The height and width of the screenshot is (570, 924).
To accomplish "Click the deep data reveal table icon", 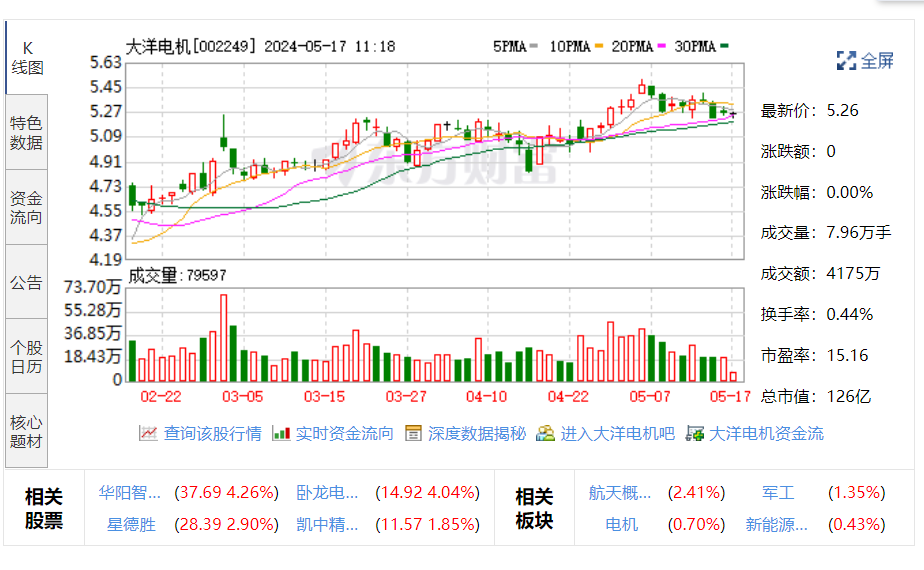I will (413, 433).
